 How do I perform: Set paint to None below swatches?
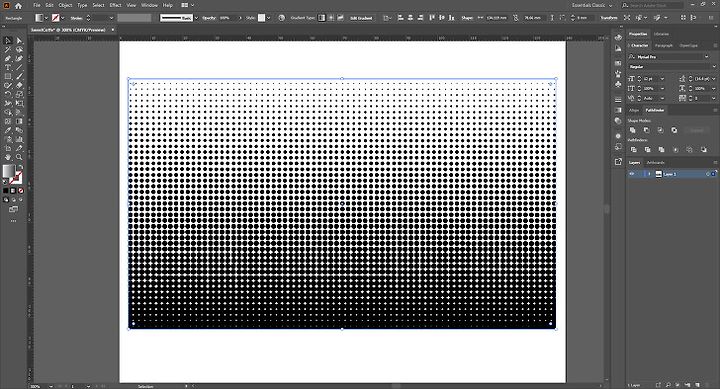21,191
